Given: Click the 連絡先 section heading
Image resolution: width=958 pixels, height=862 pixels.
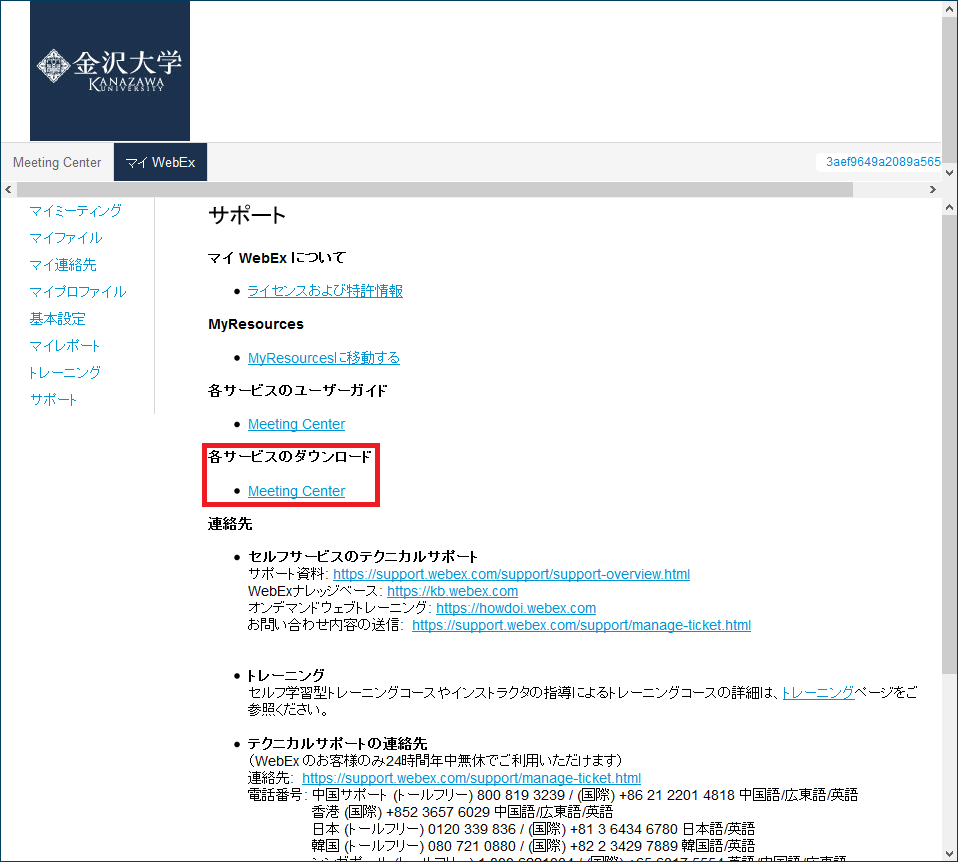Looking at the screenshot, I should pos(230,524).
